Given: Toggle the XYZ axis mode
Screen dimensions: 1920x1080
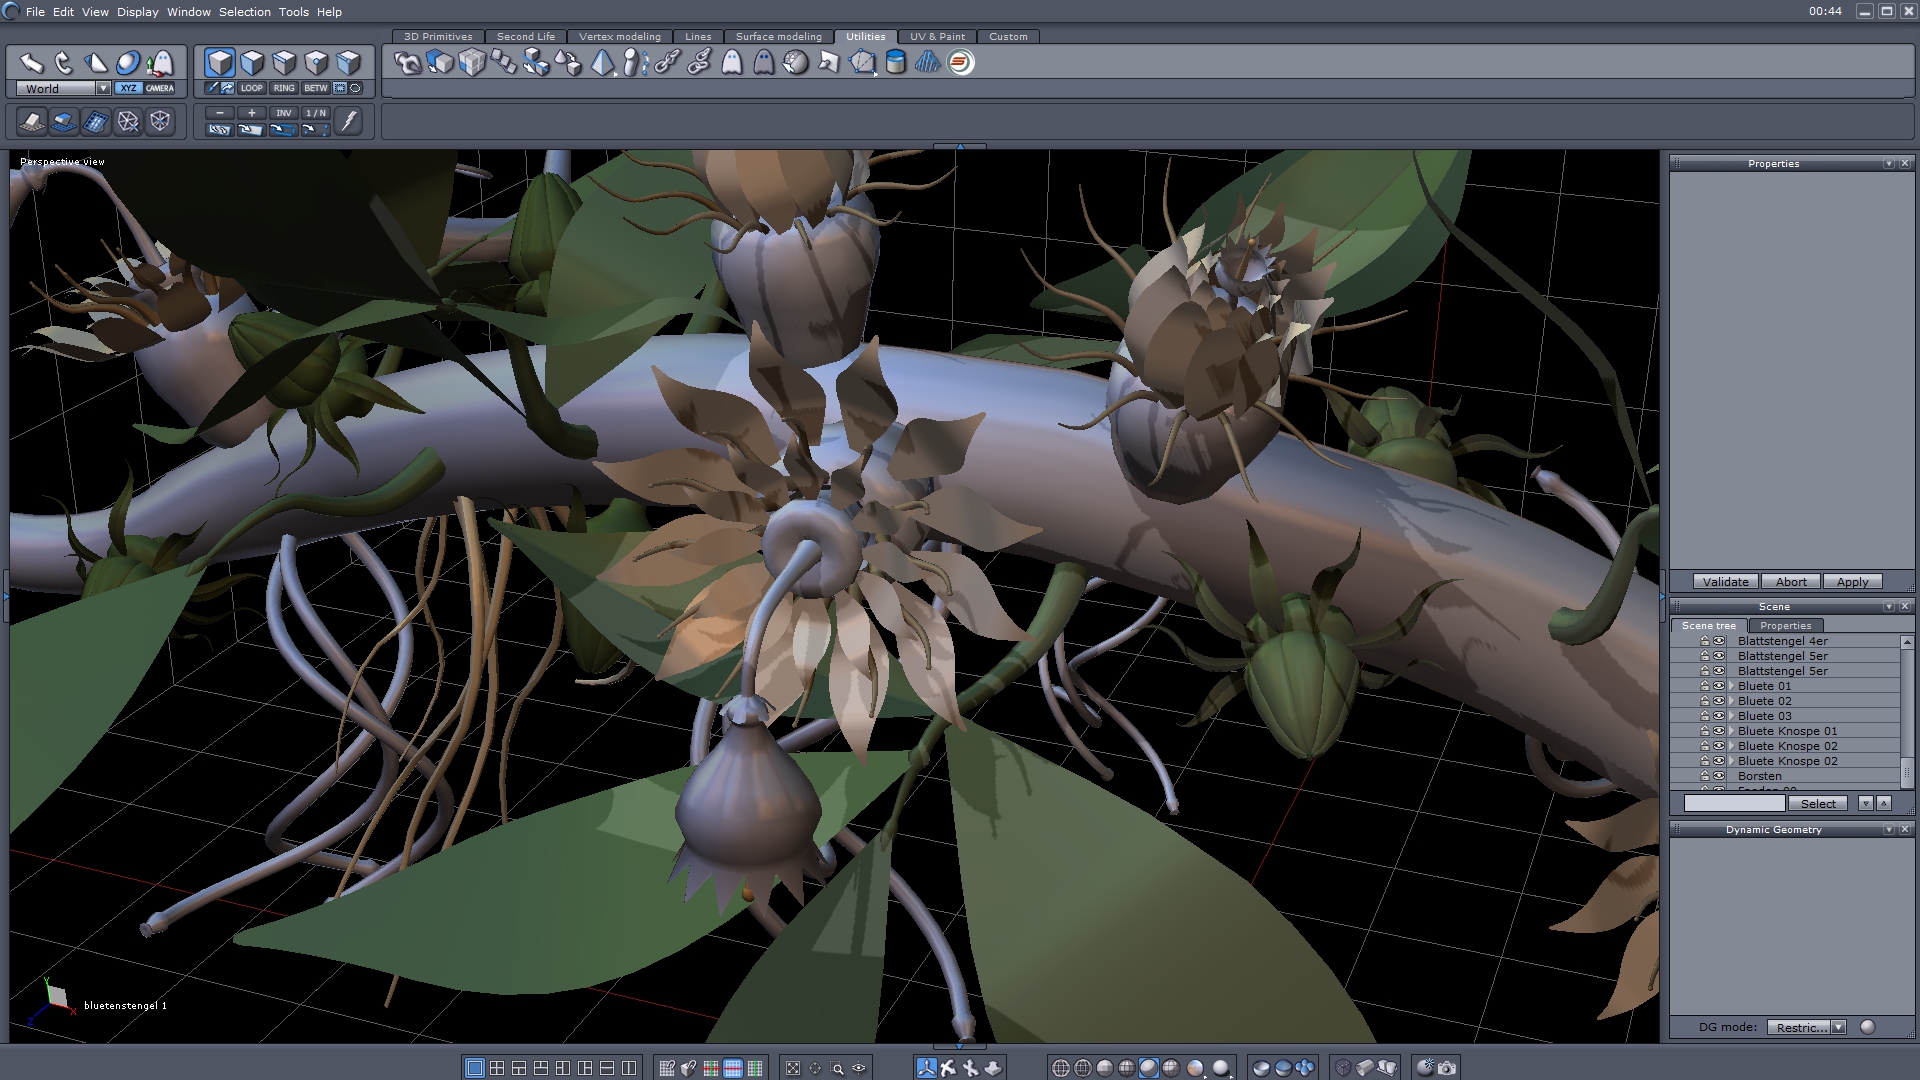Looking at the screenshot, I should pos(128,88).
